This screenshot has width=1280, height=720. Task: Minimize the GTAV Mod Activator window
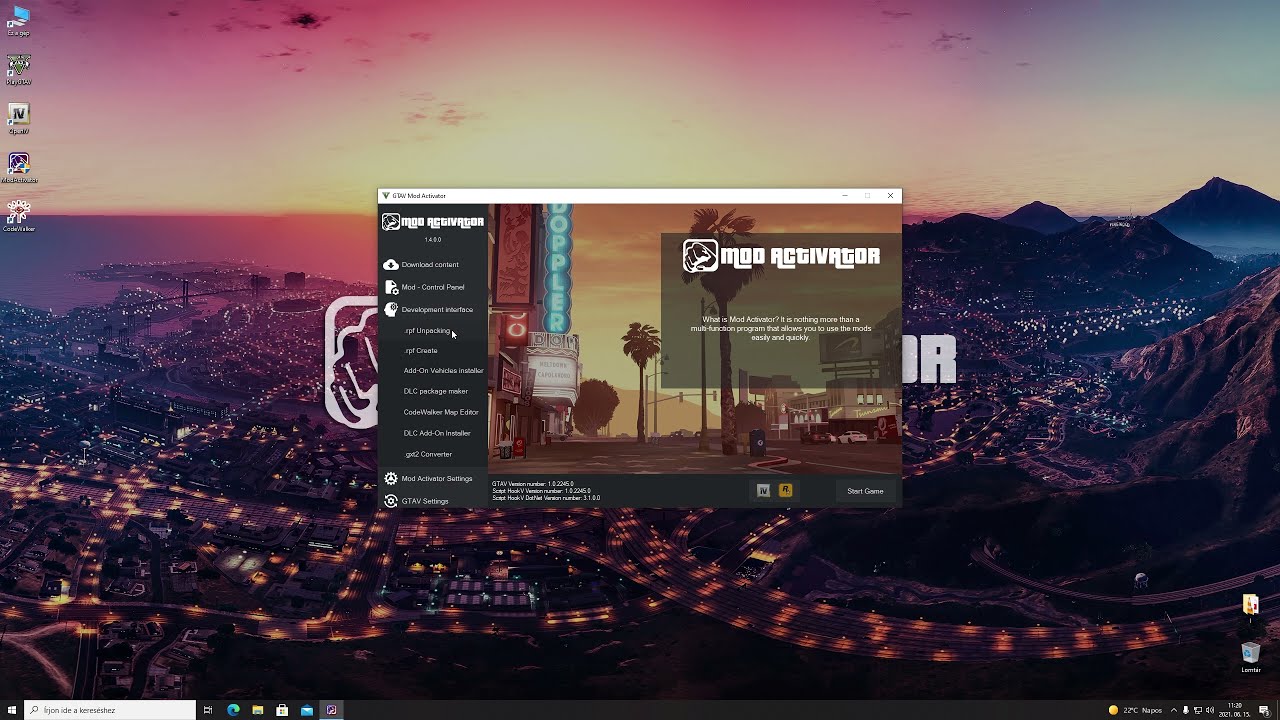tap(845, 196)
